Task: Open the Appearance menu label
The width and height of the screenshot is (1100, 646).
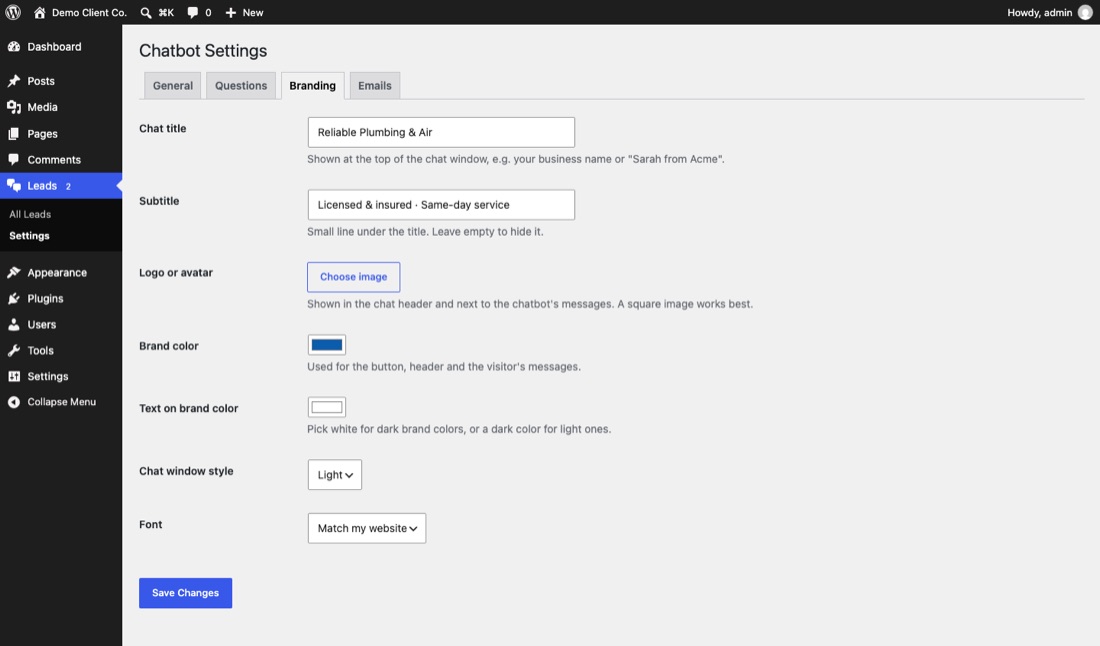Action: (x=57, y=272)
